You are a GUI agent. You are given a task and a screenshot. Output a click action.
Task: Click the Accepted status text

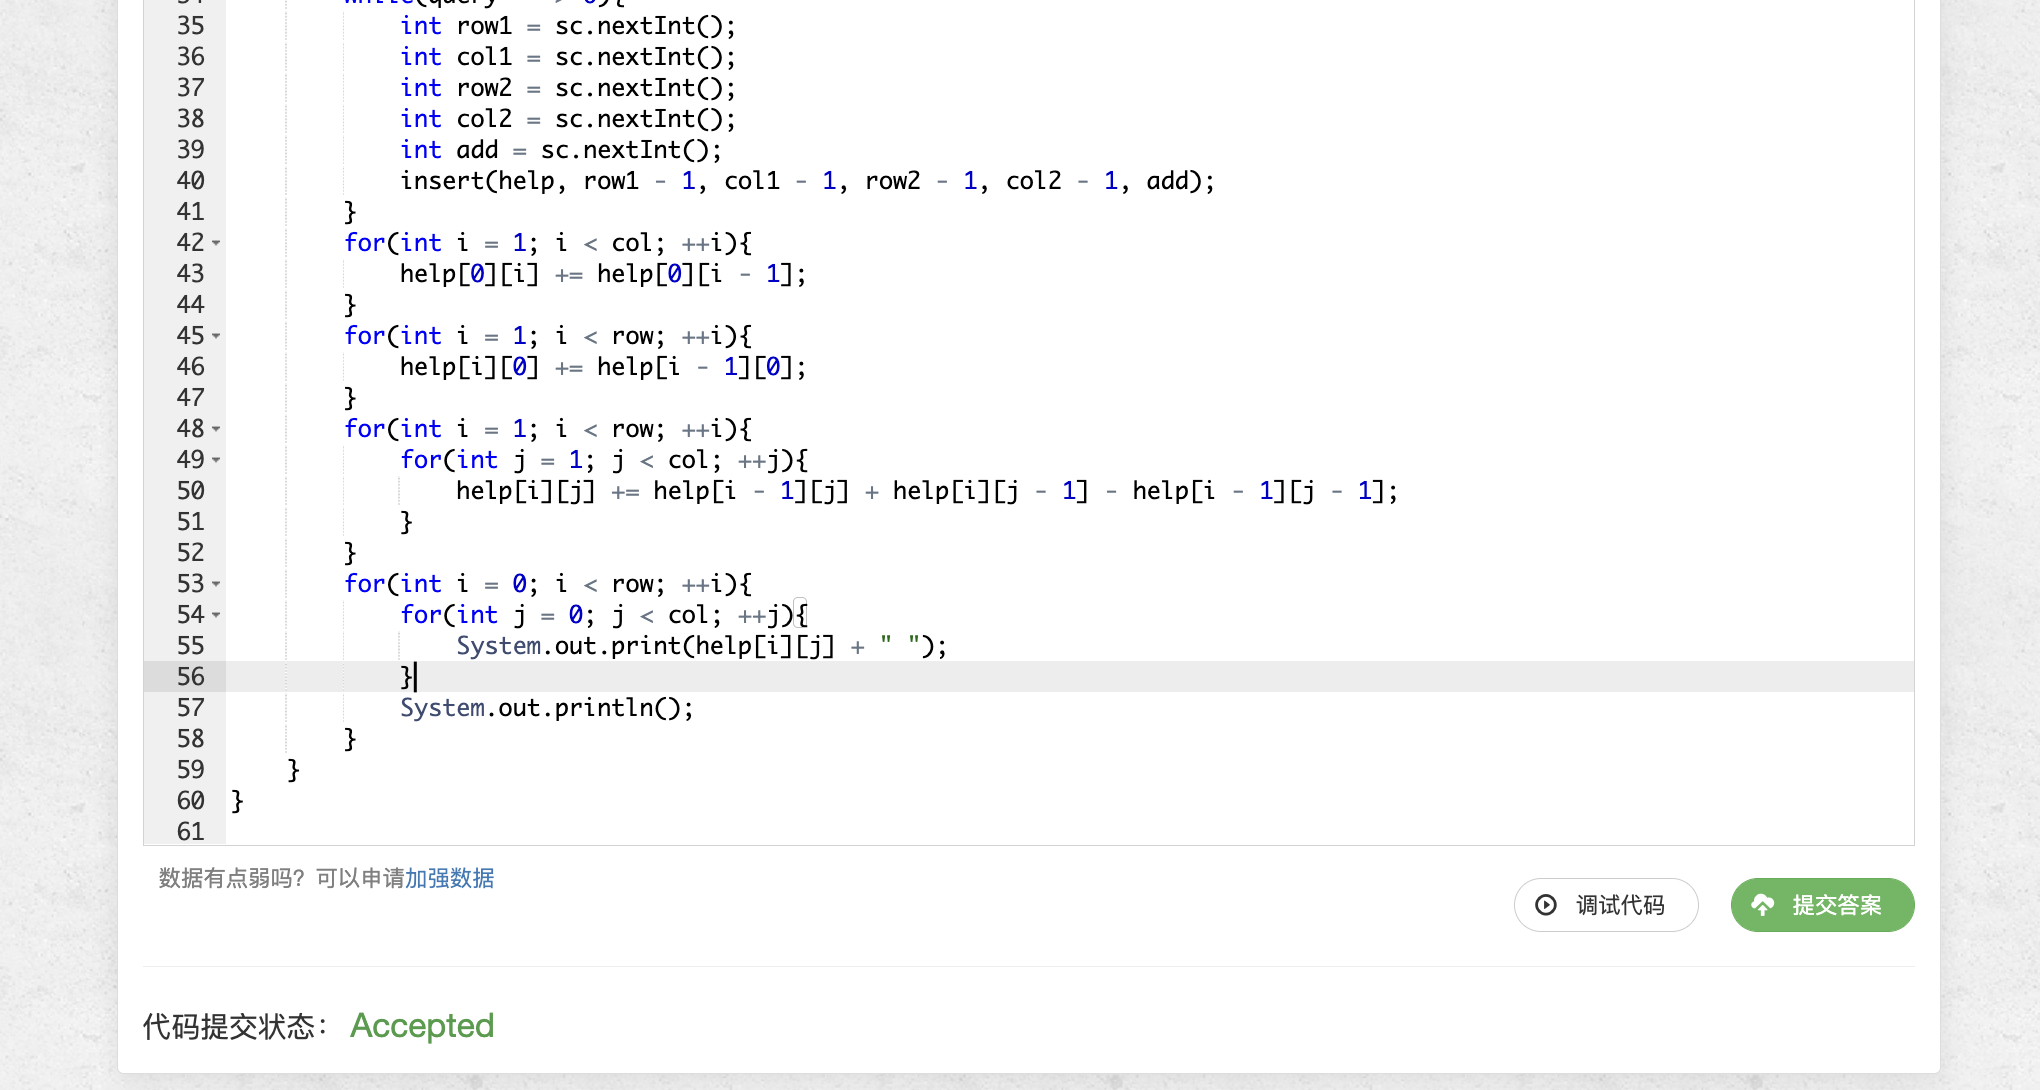(421, 1025)
